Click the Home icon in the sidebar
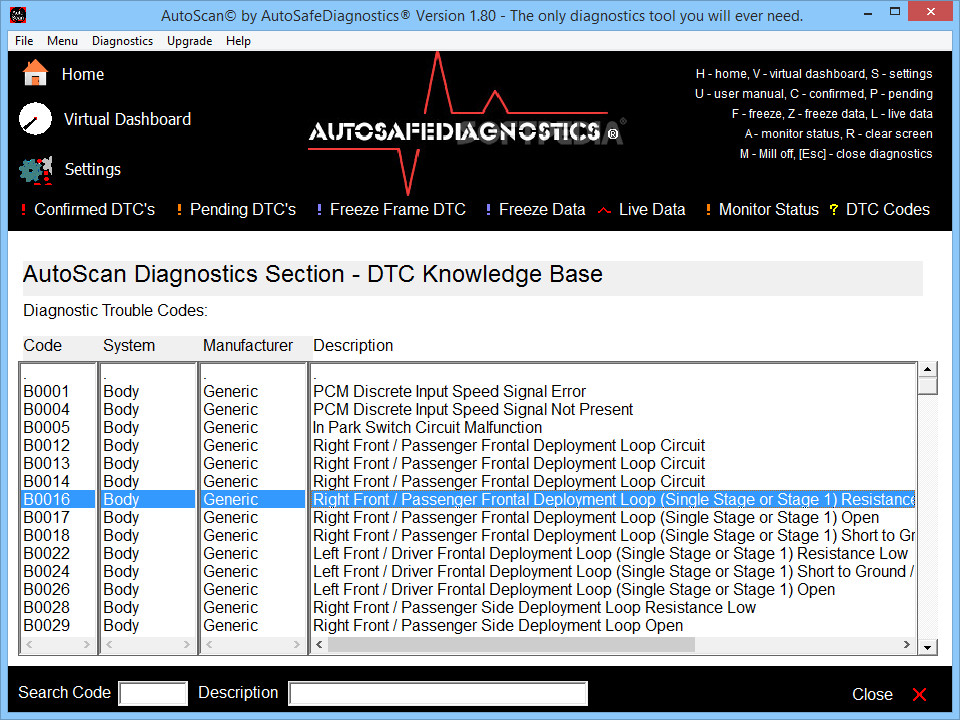Image resolution: width=960 pixels, height=720 pixels. pos(35,74)
